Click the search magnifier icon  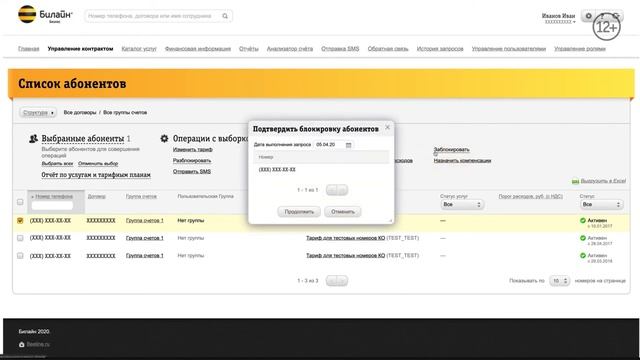coord(225,16)
